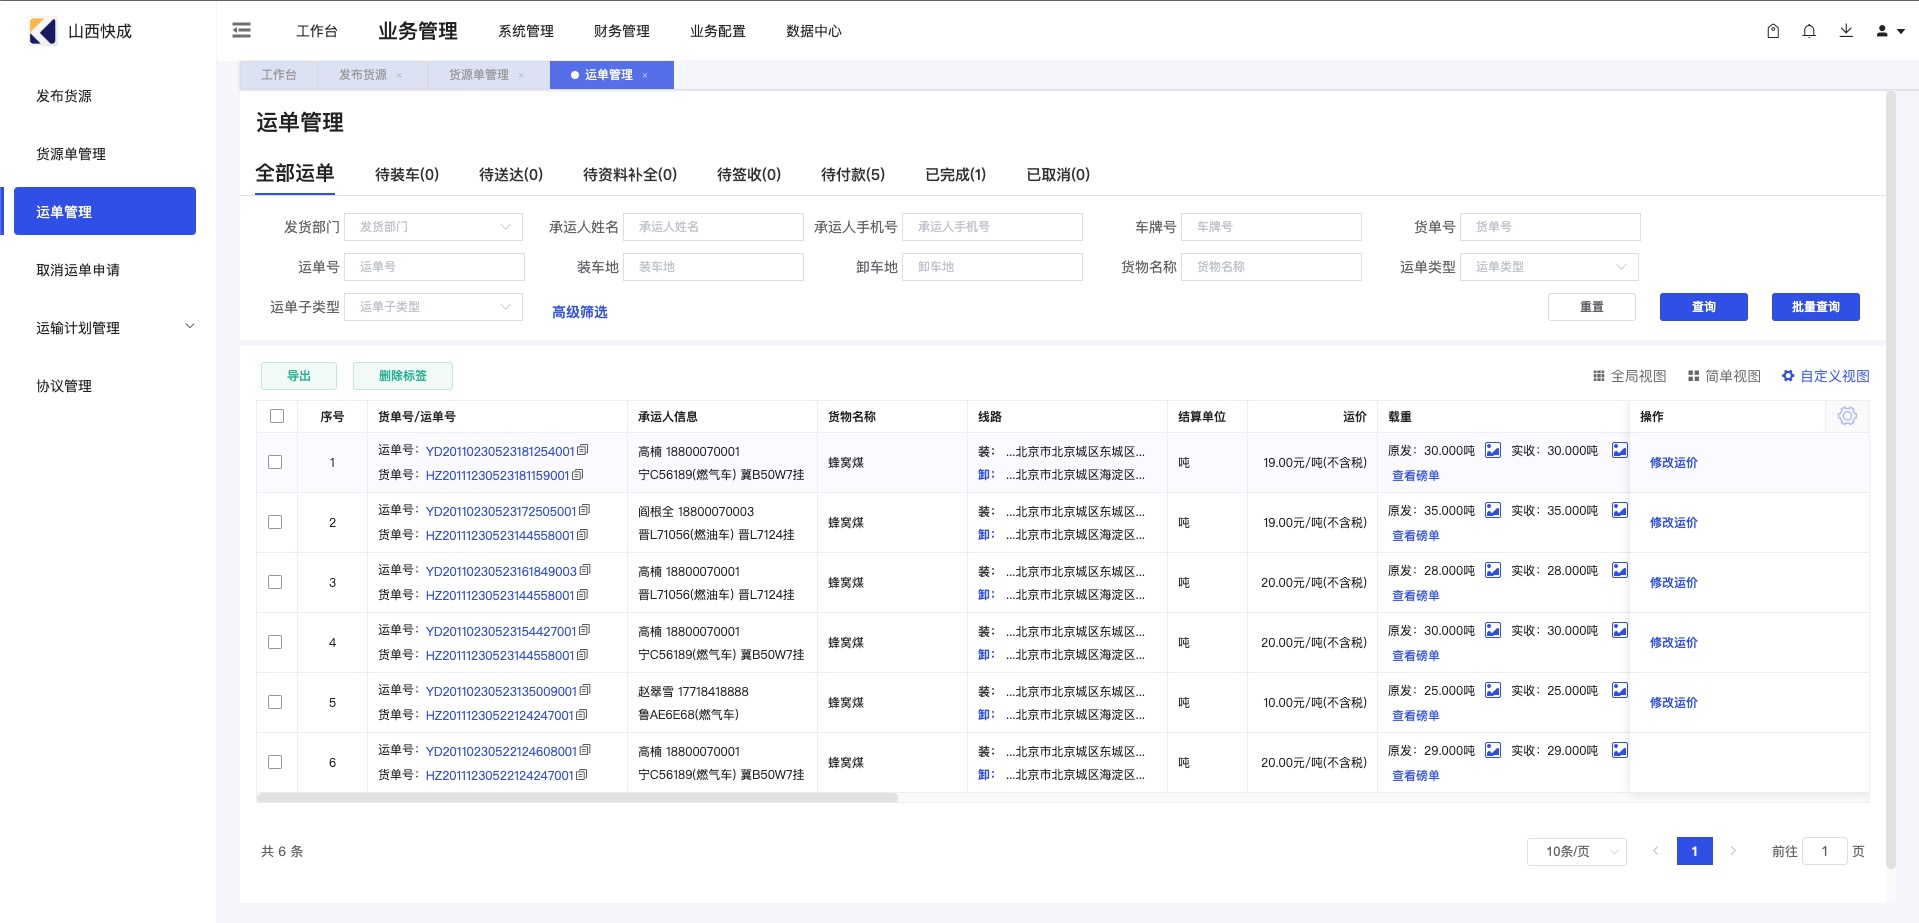Go to previous page arrow
1919x923 pixels.
point(1655,851)
